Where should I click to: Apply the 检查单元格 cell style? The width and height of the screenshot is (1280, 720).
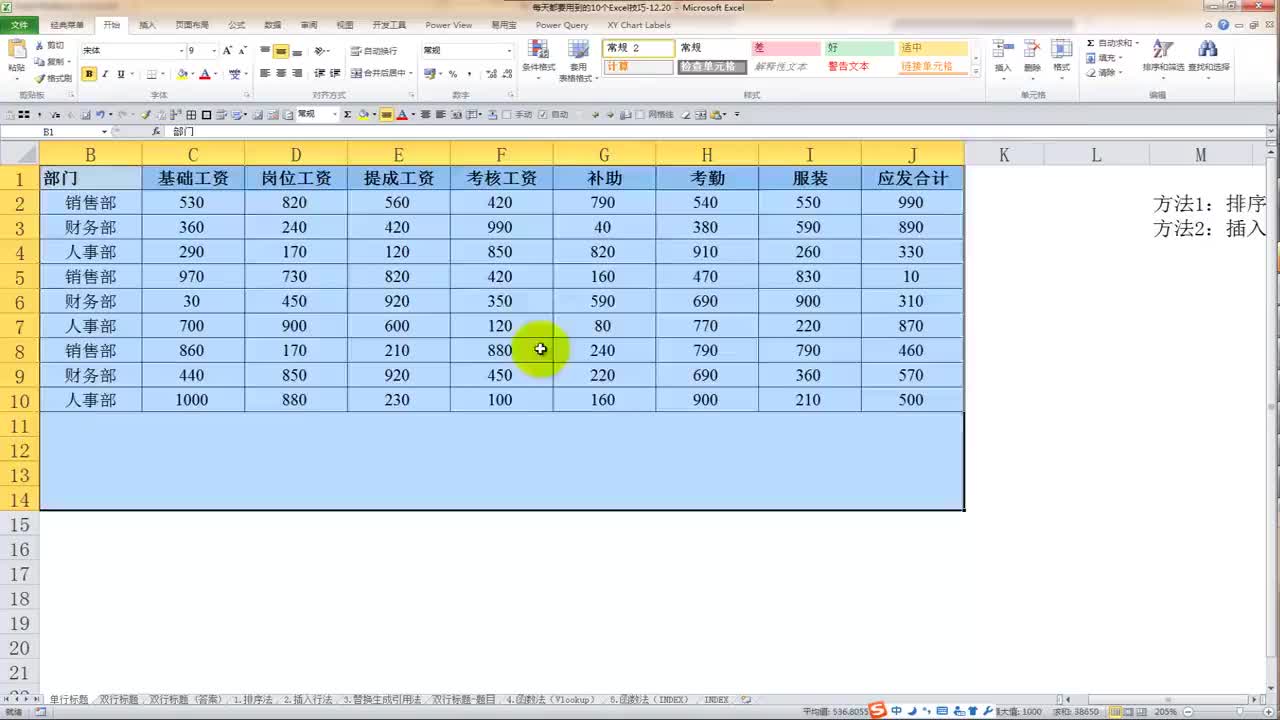[711, 67]
